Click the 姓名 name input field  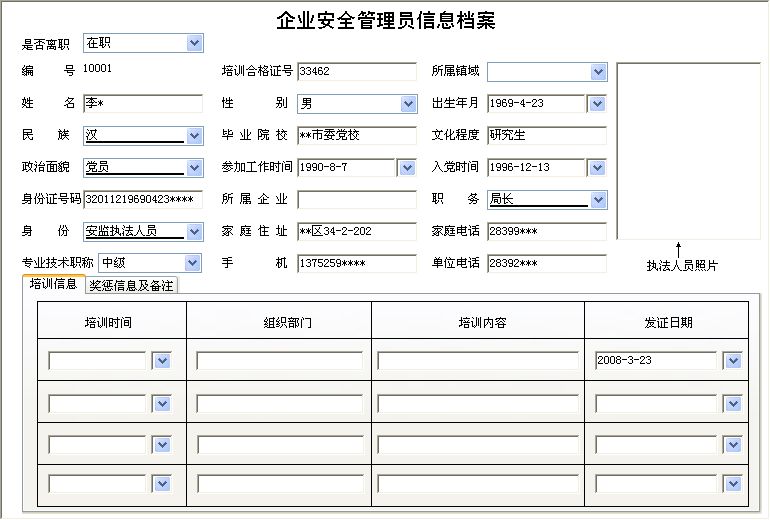(x=143, y=104)
